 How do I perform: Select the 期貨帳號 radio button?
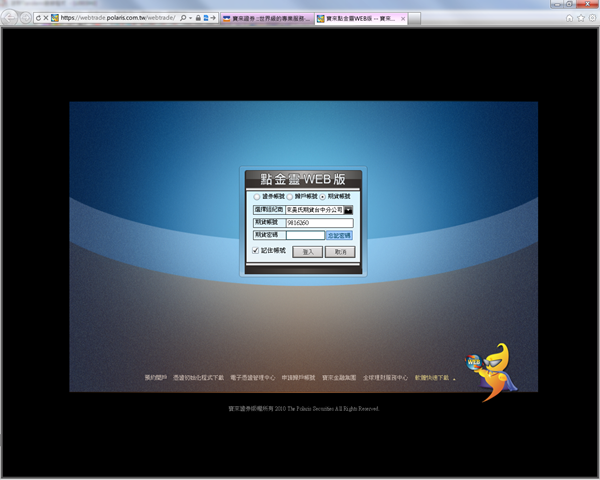323,197
